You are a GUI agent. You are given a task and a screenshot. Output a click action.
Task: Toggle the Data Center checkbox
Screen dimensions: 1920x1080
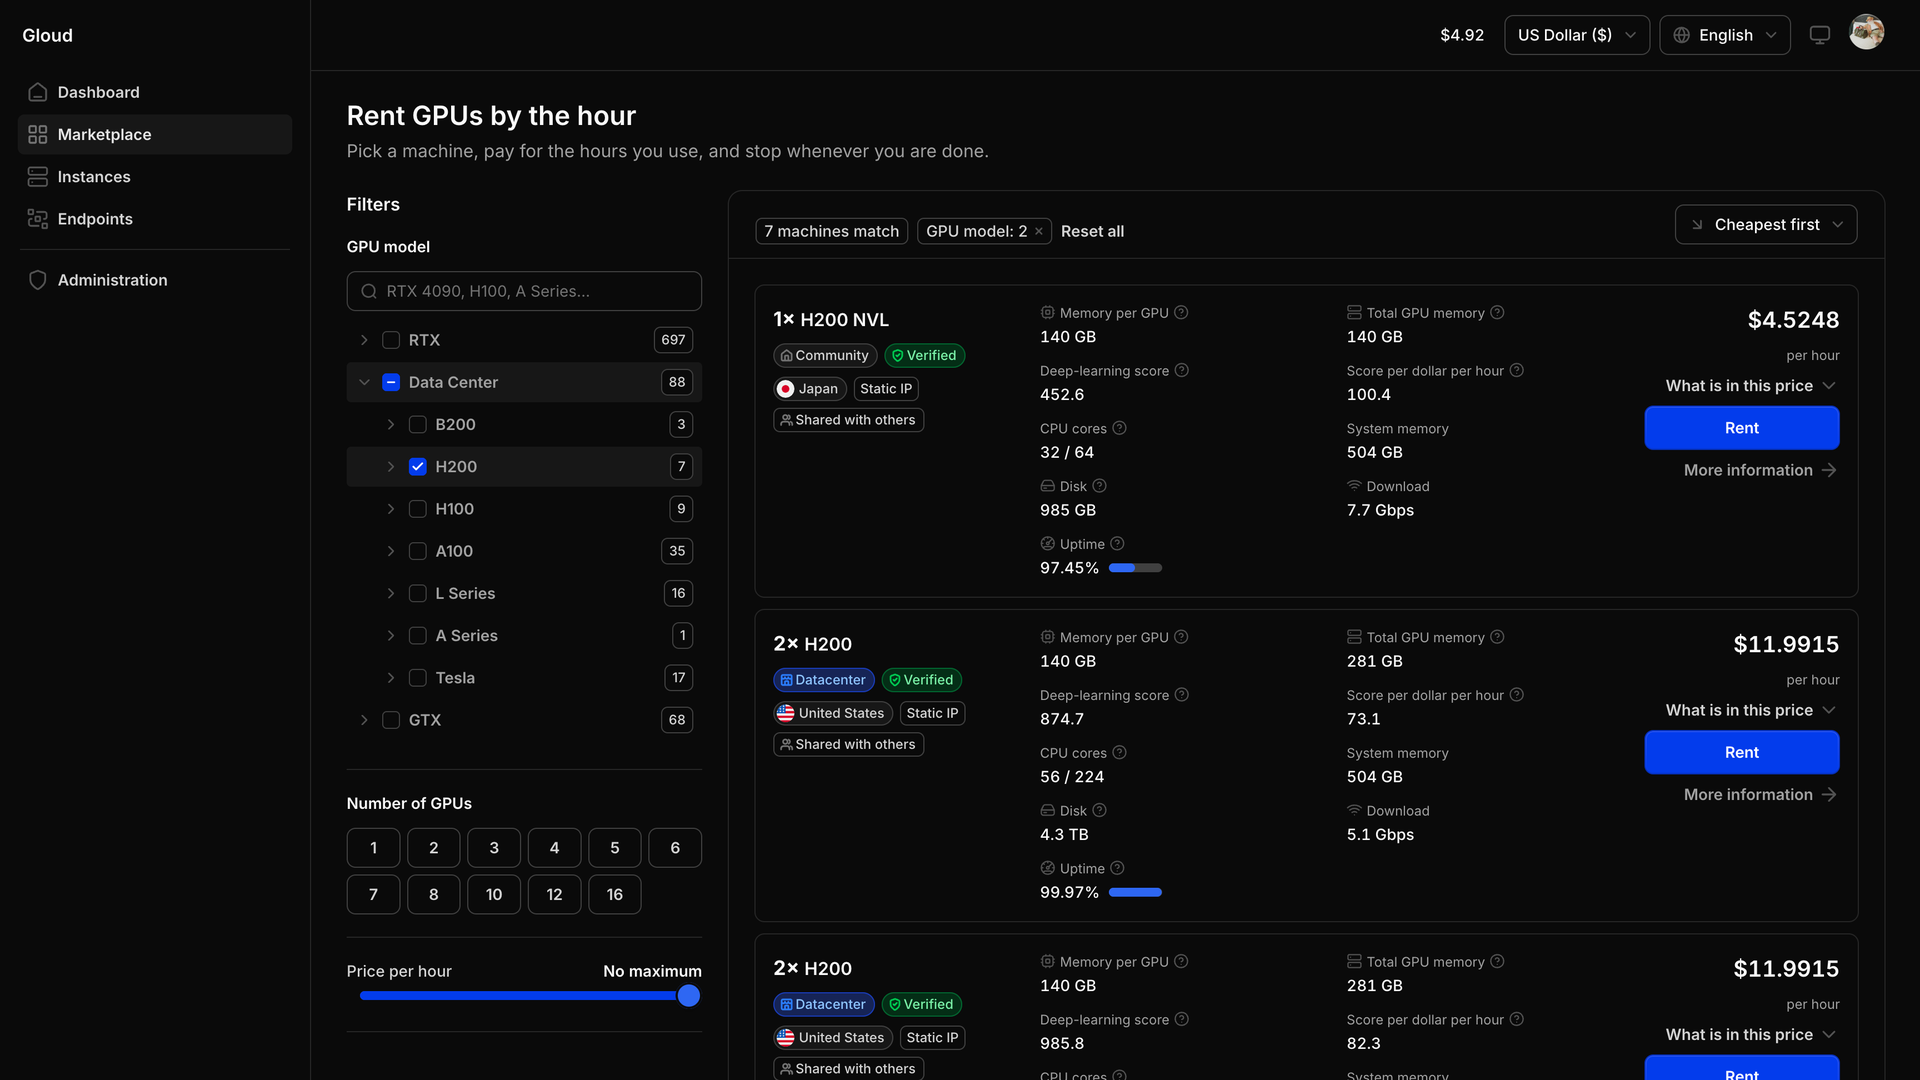(391, 382)
